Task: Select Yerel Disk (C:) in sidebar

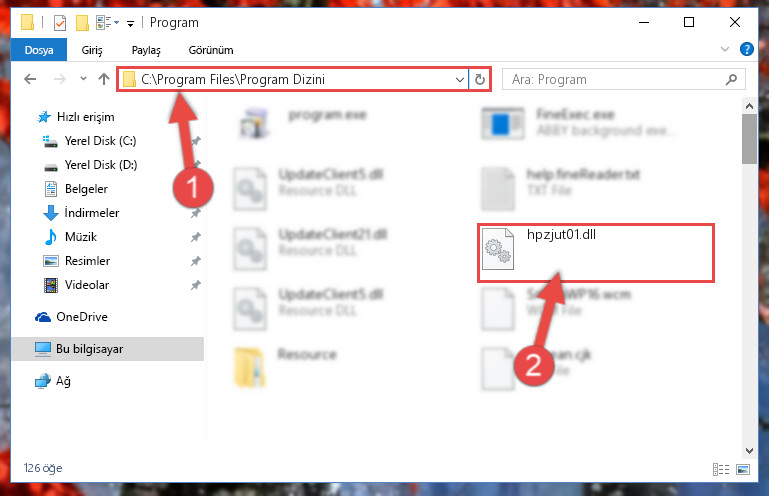Action: pos(100,141)
